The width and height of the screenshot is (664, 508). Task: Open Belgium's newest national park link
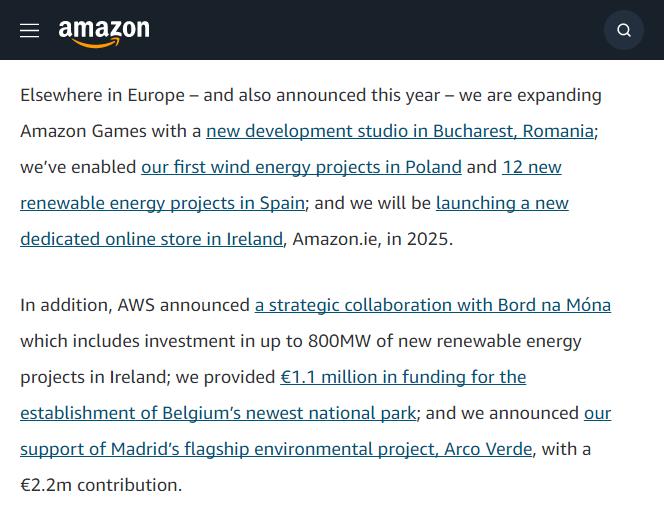point(218,413)
